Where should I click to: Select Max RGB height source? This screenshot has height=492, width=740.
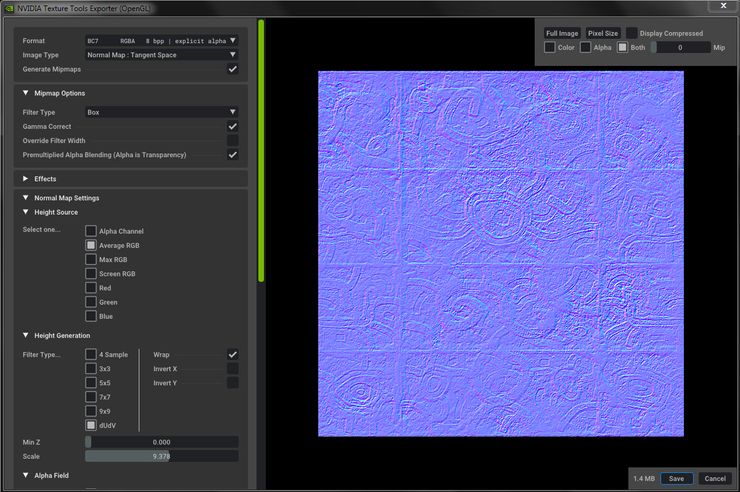91,259
